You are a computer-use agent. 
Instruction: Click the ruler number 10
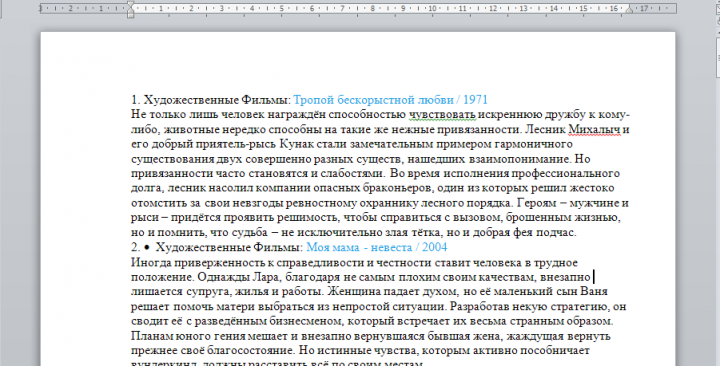pyautogui.click(x=433, y=8)
